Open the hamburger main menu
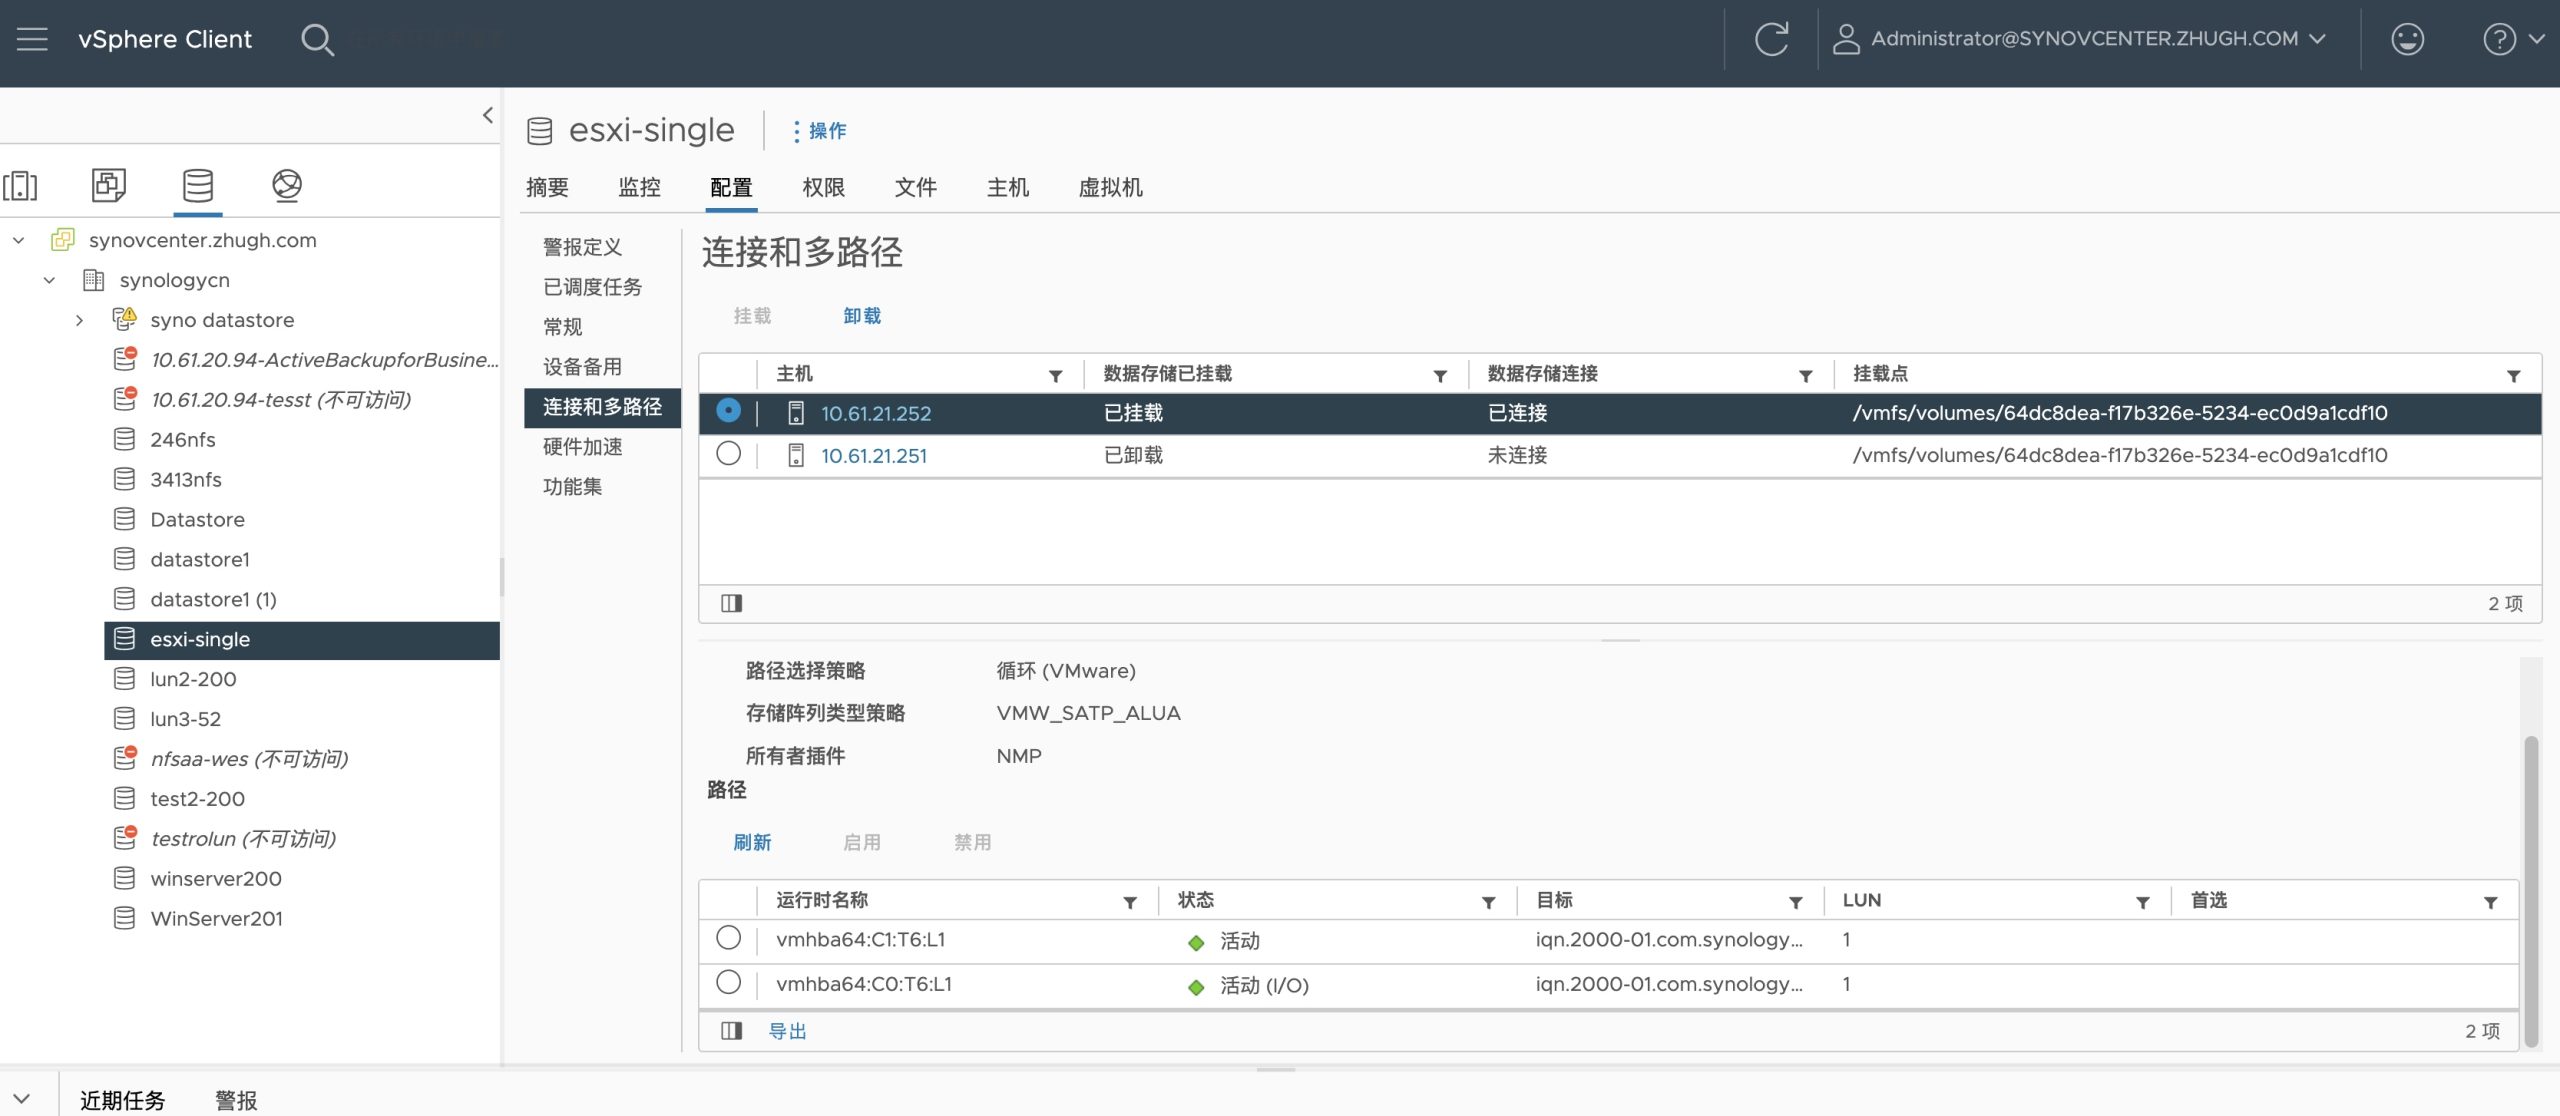2560x1116 pixels. coord(32,39)
